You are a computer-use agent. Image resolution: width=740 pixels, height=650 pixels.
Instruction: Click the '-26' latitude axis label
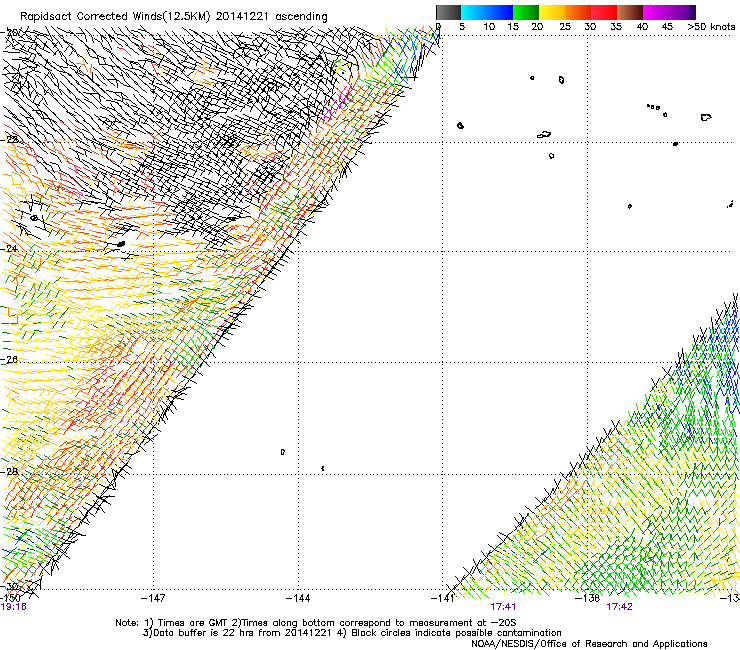(x=10, y=359)
